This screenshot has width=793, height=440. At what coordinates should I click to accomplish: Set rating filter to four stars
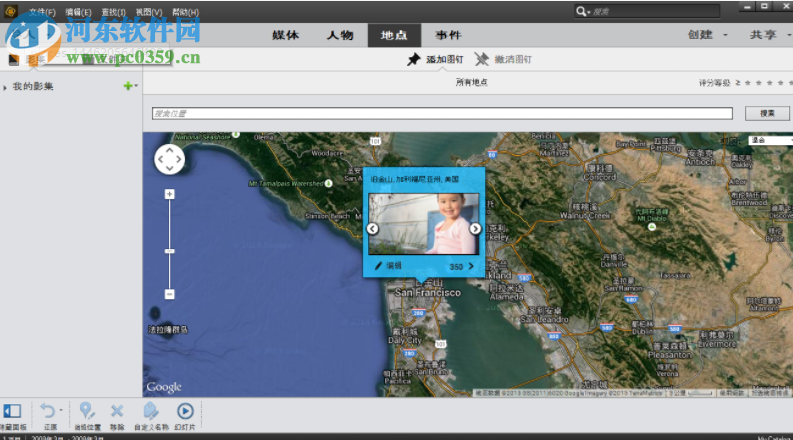[781, 83]
